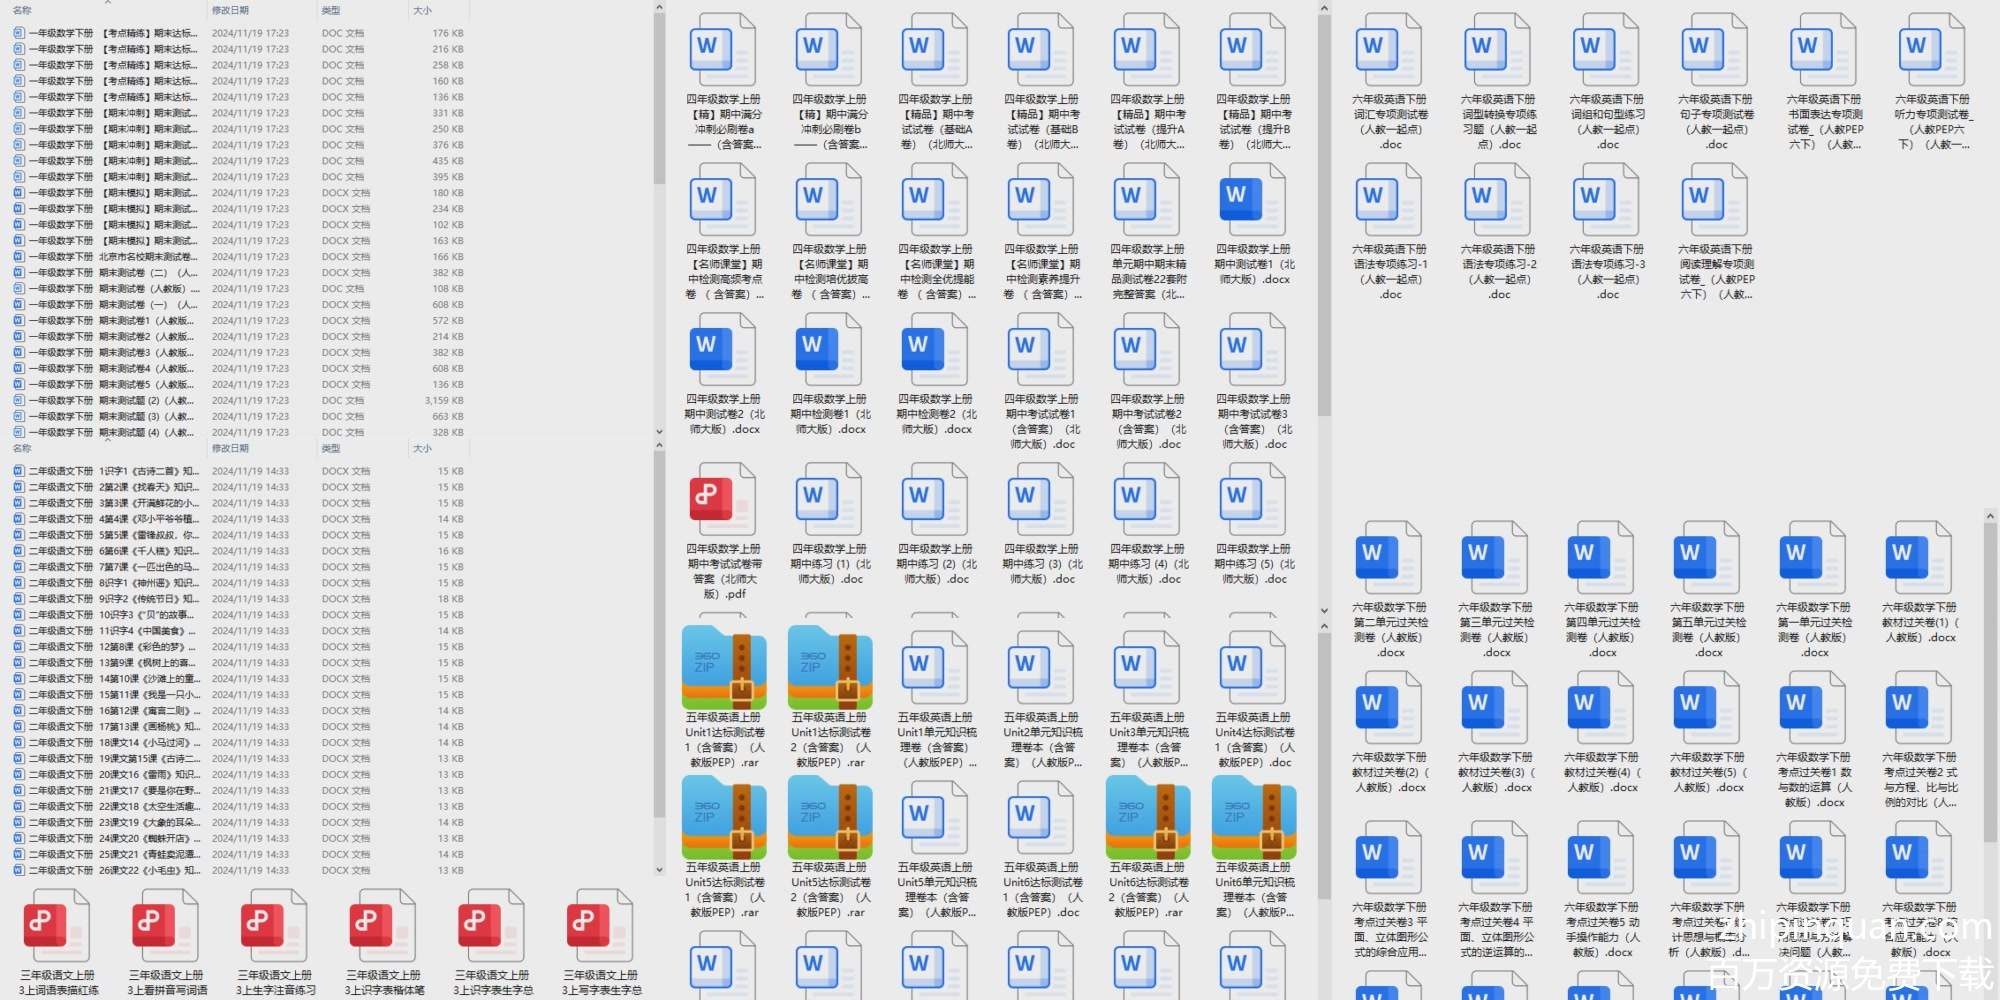Select 六年级数学下册 第二单元过关检测卷 Word file
Viewport: 2000px width, 1000px height.
tap(1389, 558)
